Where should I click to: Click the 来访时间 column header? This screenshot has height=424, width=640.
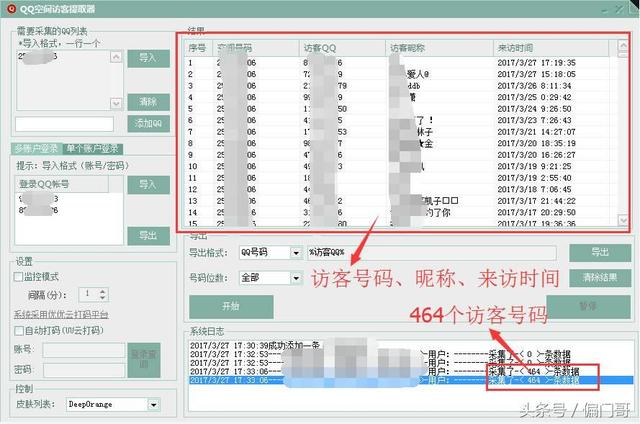551,48
